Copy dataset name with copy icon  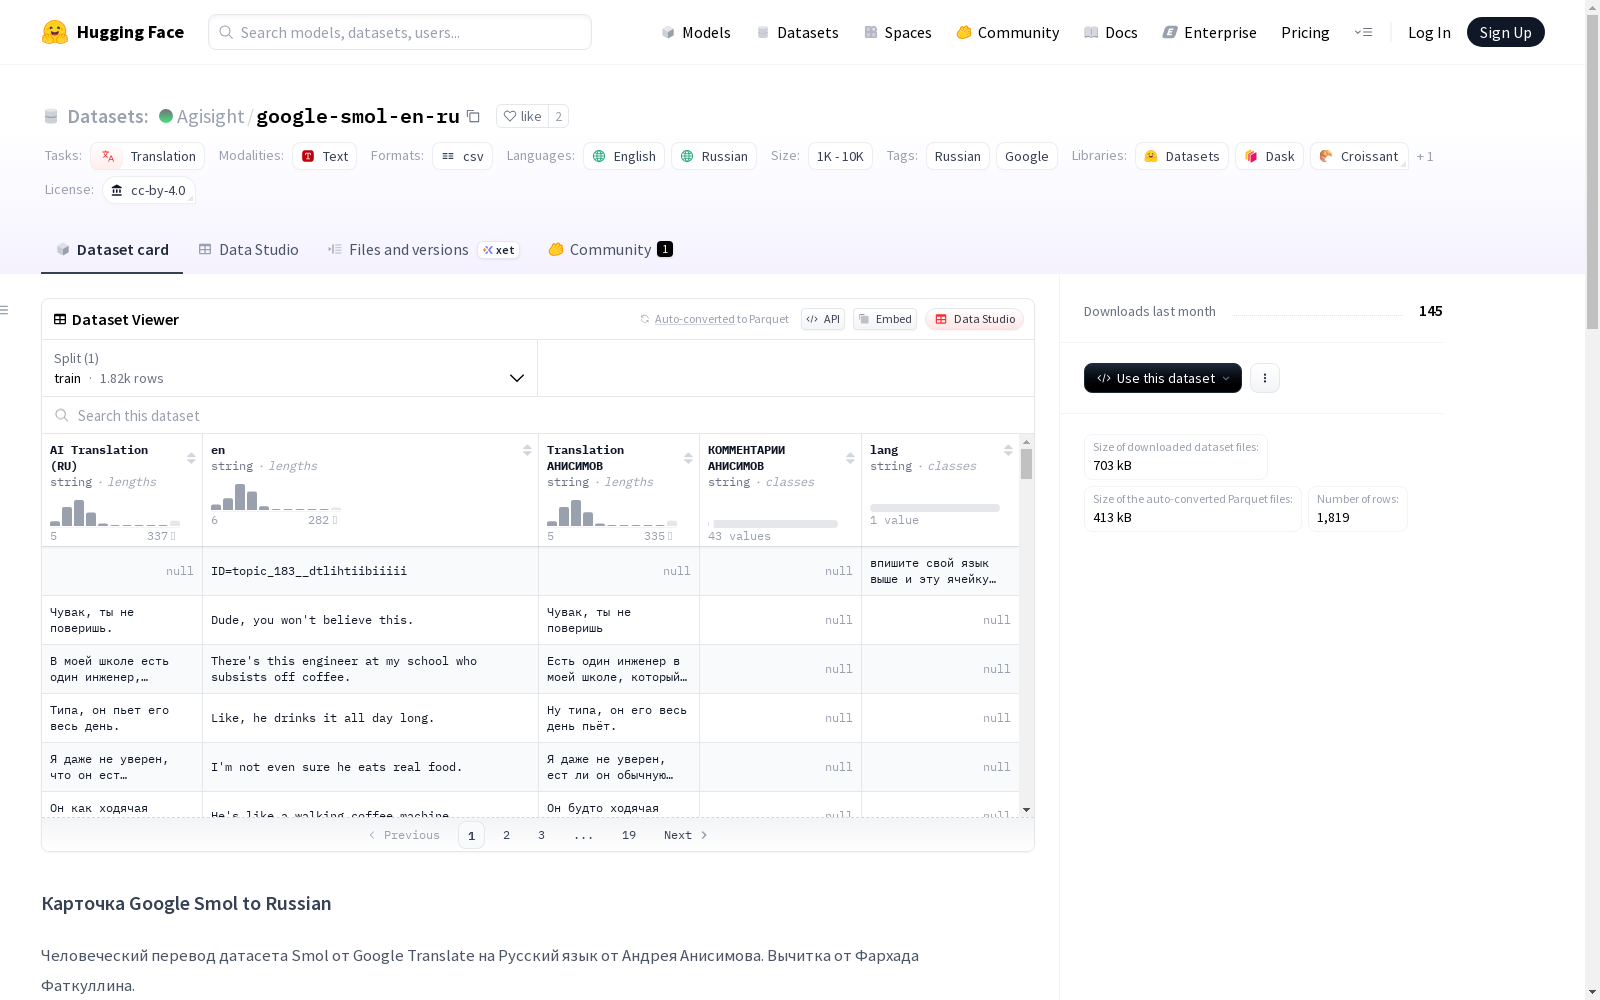[474, 116]
